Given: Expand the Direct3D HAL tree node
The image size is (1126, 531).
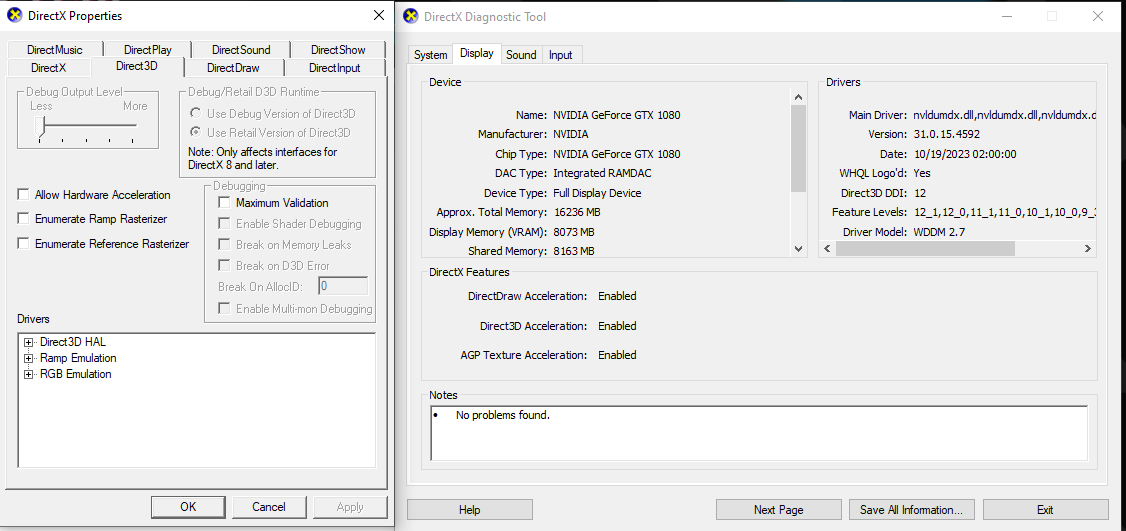Looking at the screenshot, I should coord(29,342).
